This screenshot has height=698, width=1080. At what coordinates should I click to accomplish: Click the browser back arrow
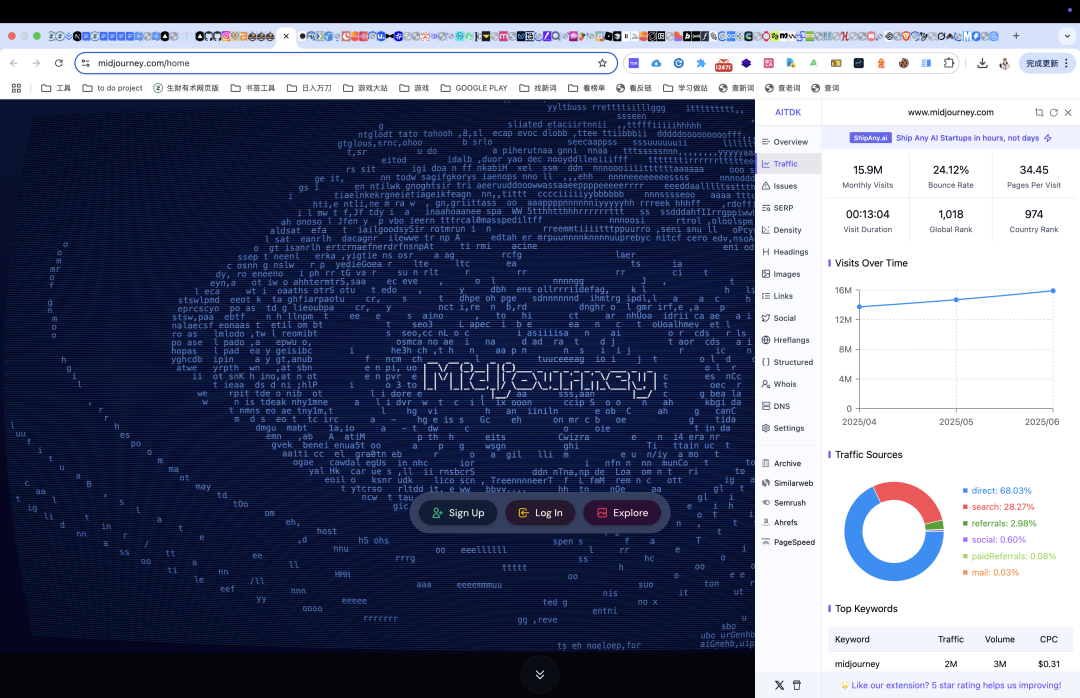pyautogui.click(x=14, y=63)
